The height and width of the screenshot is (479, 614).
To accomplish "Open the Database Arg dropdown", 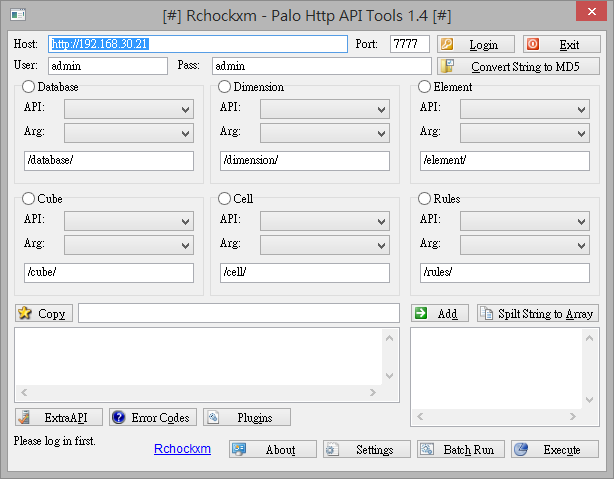I will point(129,133).
